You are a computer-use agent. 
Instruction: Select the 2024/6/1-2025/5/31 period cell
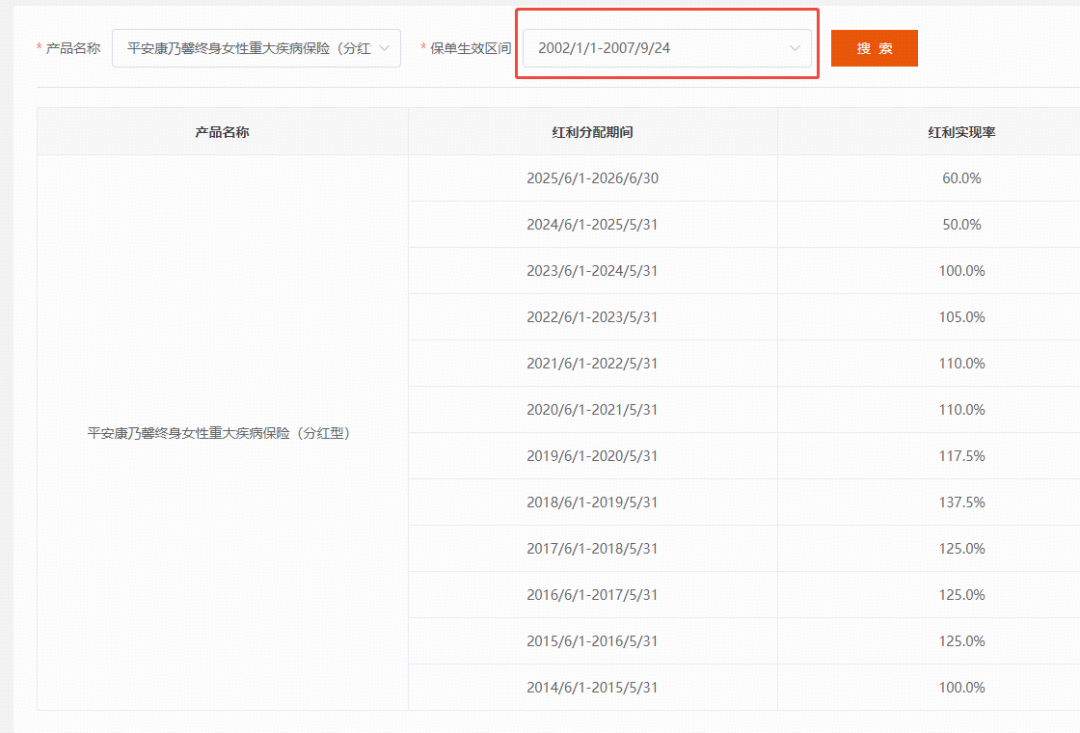pyautogui.click(x=592, y=225)
